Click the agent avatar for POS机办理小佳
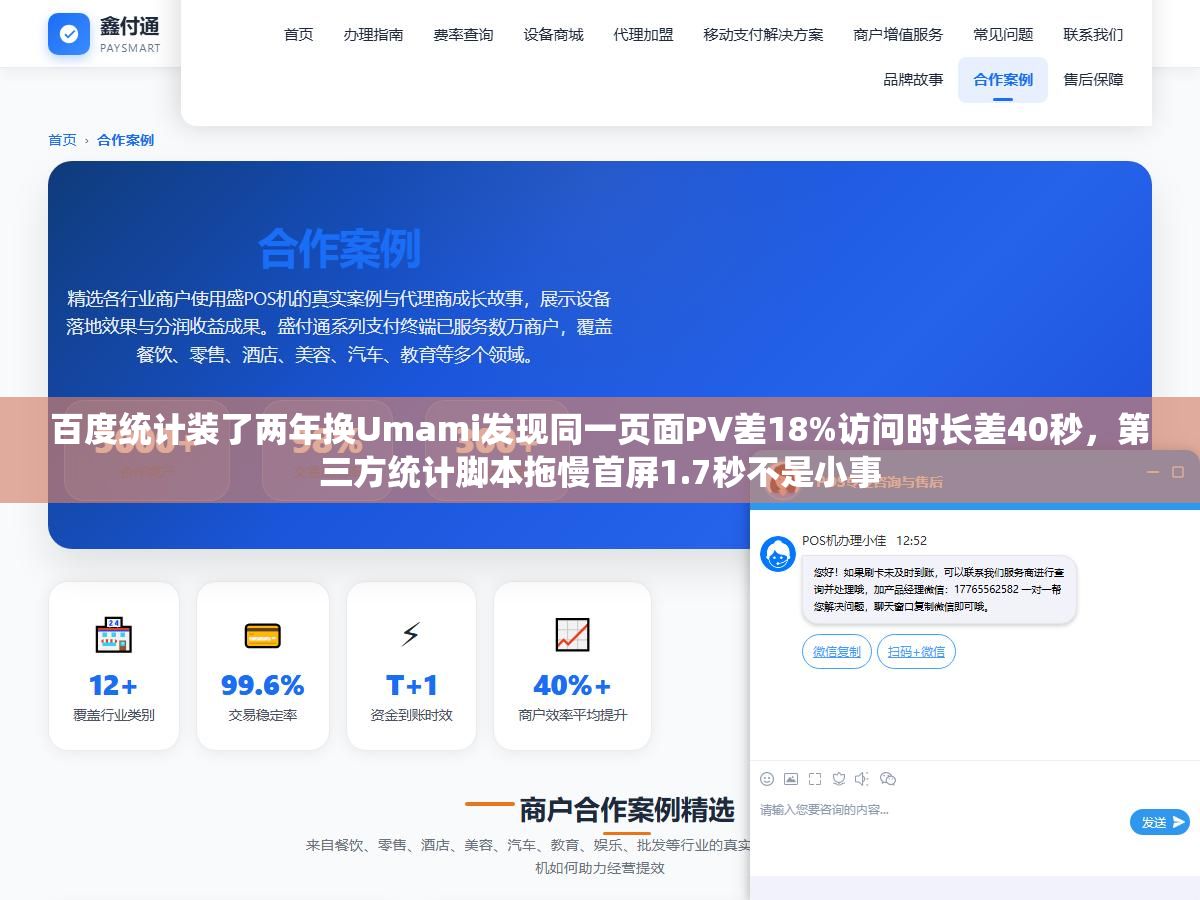 click(x=778, y=554)
